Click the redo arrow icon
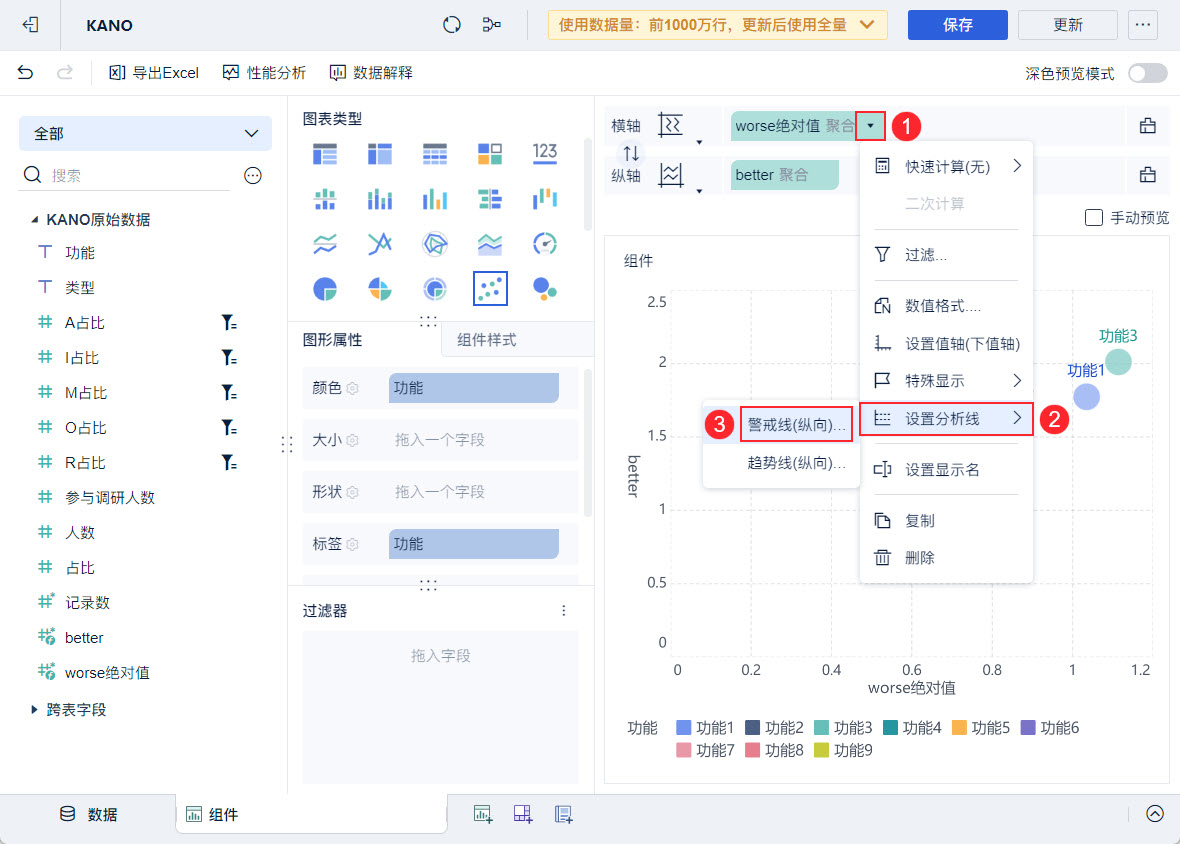This screenshot has width=1180, height=844. (65, 72)
